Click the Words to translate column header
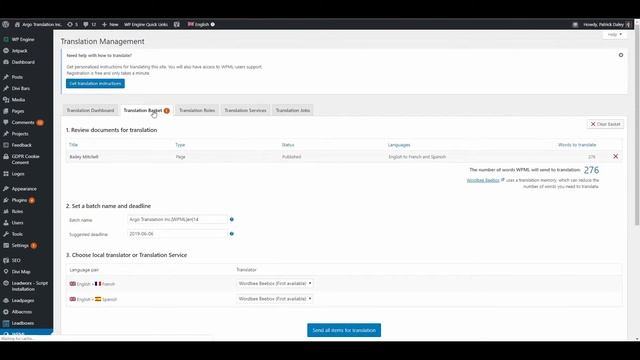 coord(577,145)
